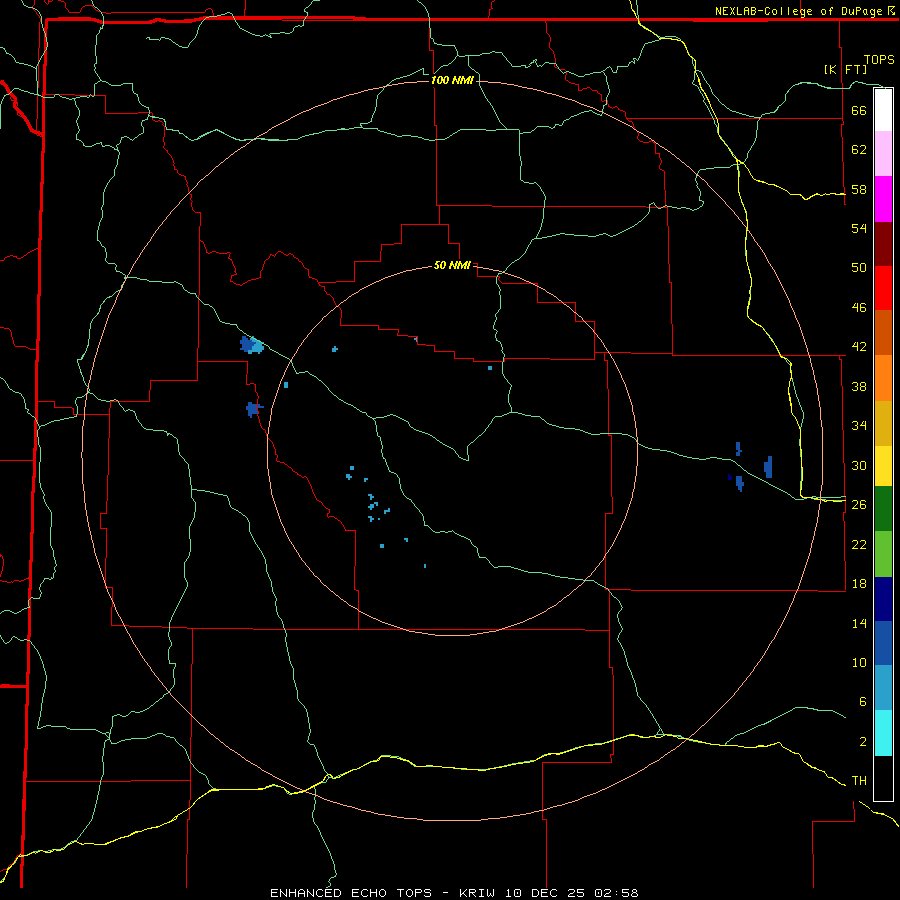Pick the navy blue legend swatch

coord(883,599)
